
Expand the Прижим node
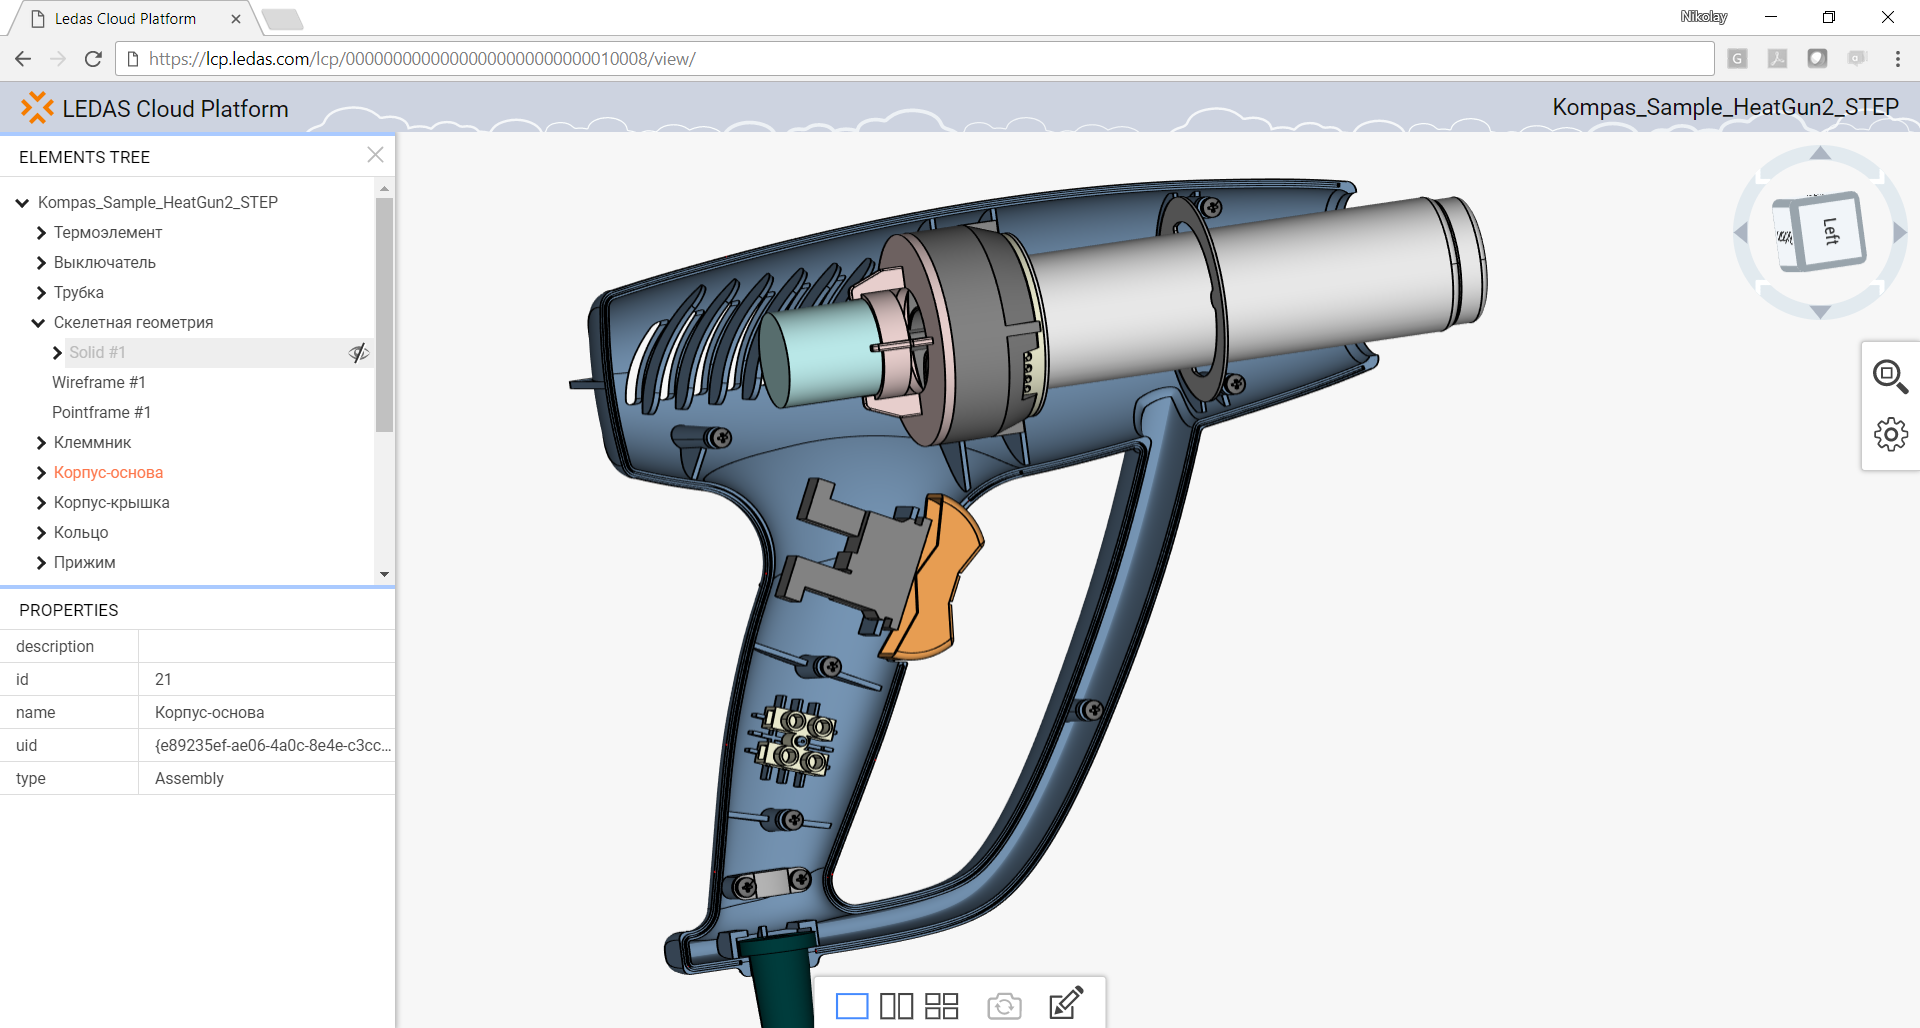[x=41, y=563]
